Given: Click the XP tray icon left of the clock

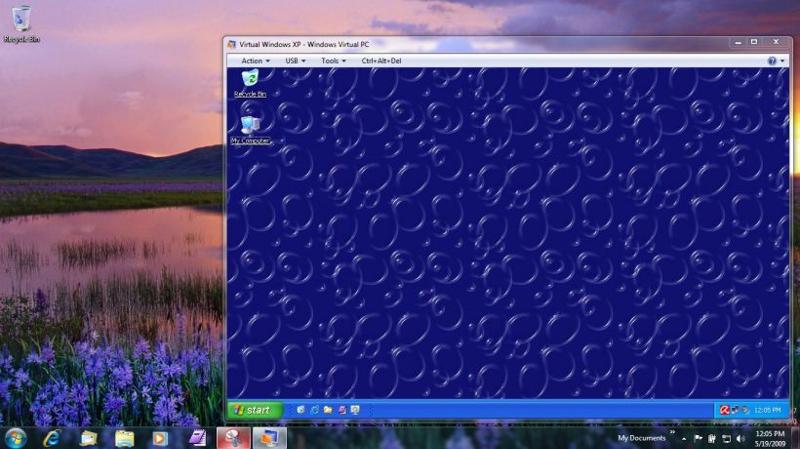Looking at the screenshot, I should [745, 410].
